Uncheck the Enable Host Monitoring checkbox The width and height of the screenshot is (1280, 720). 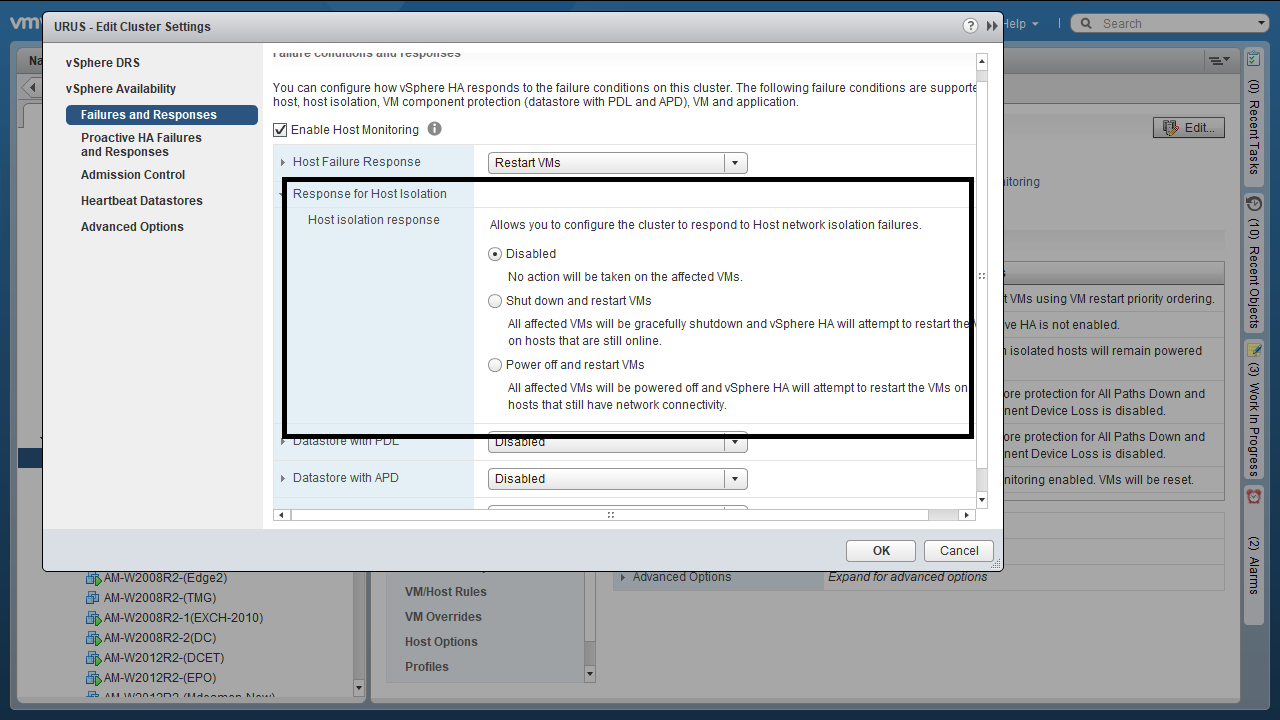(281, 130)
